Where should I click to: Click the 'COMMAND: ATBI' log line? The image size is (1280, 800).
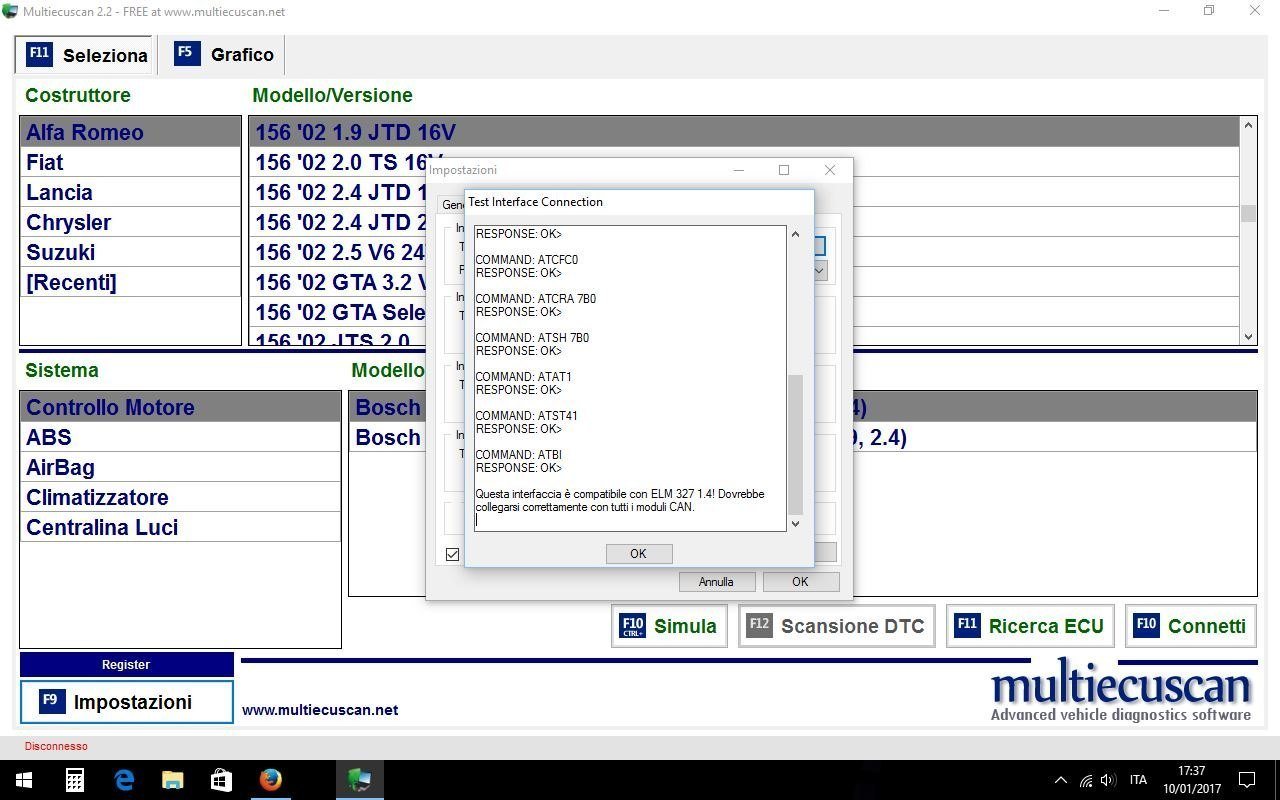(x=518, y=455)
